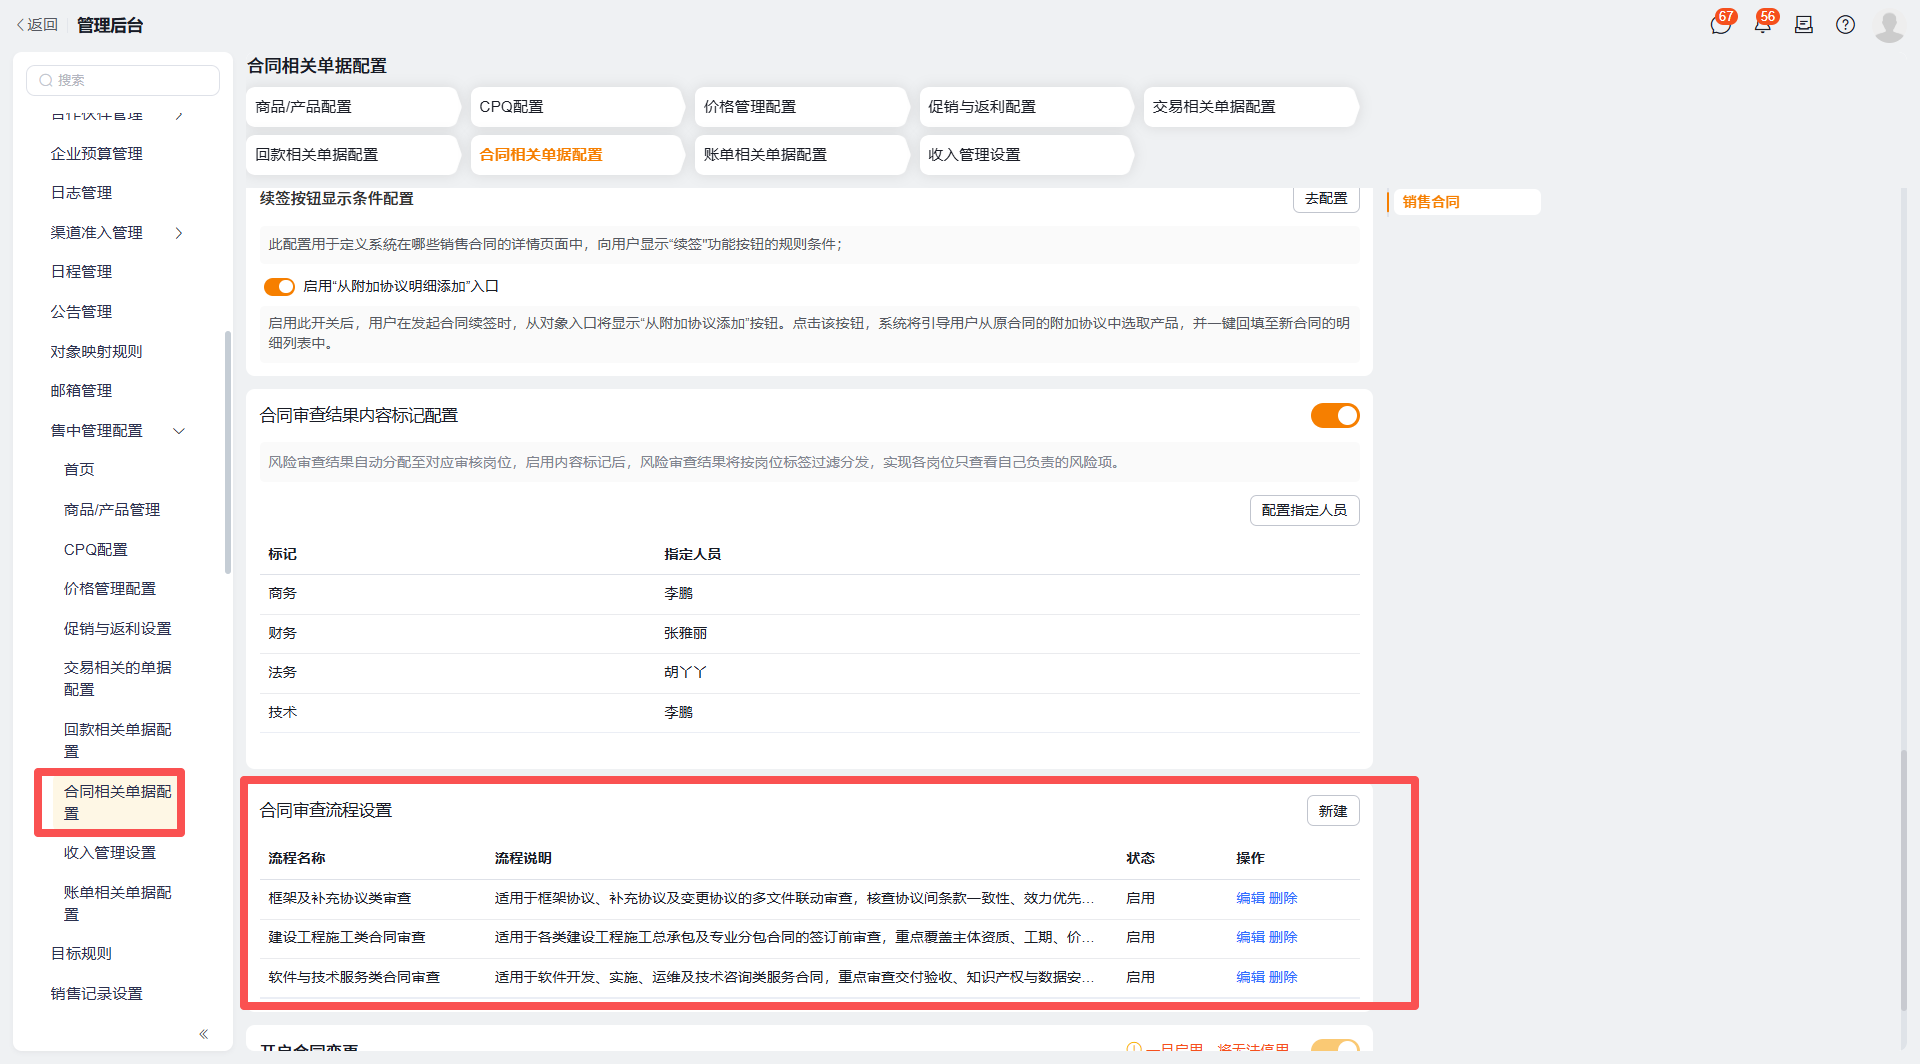This screenshot has height=1064, width=1920.
Task: Switch to 价格管理配置 tab
Action: tap(801, 107)
